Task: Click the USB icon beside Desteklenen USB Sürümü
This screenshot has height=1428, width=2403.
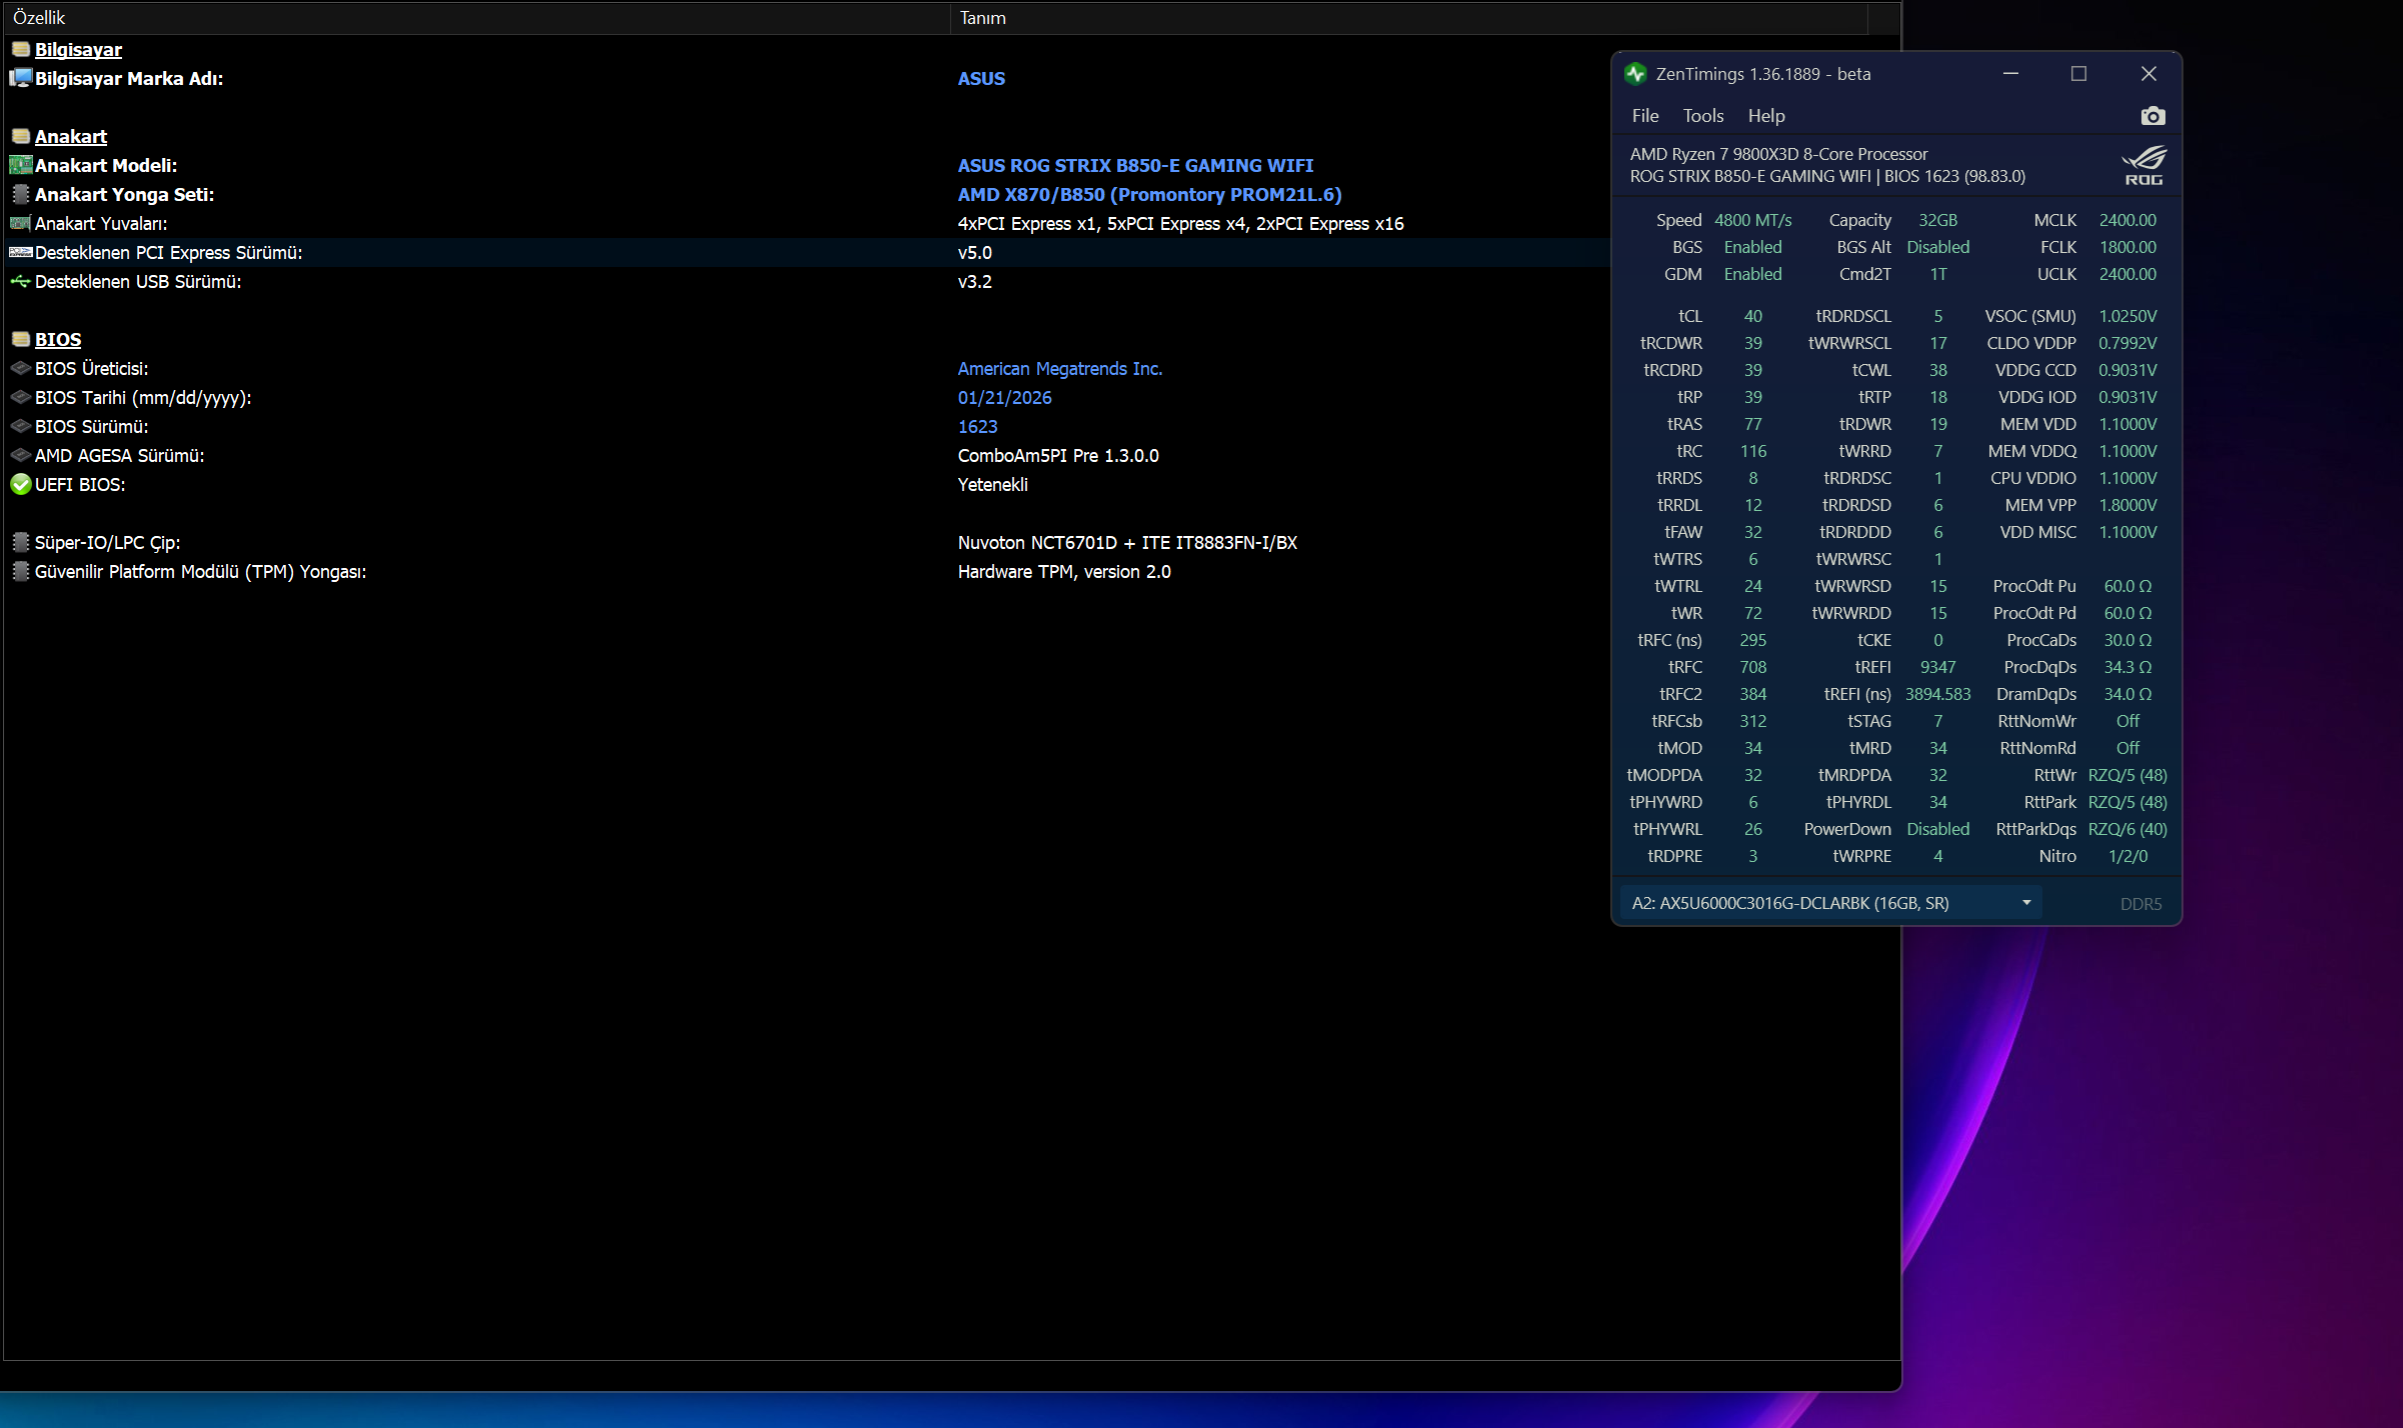Action: pyautogui.click(x=20, y=281)
